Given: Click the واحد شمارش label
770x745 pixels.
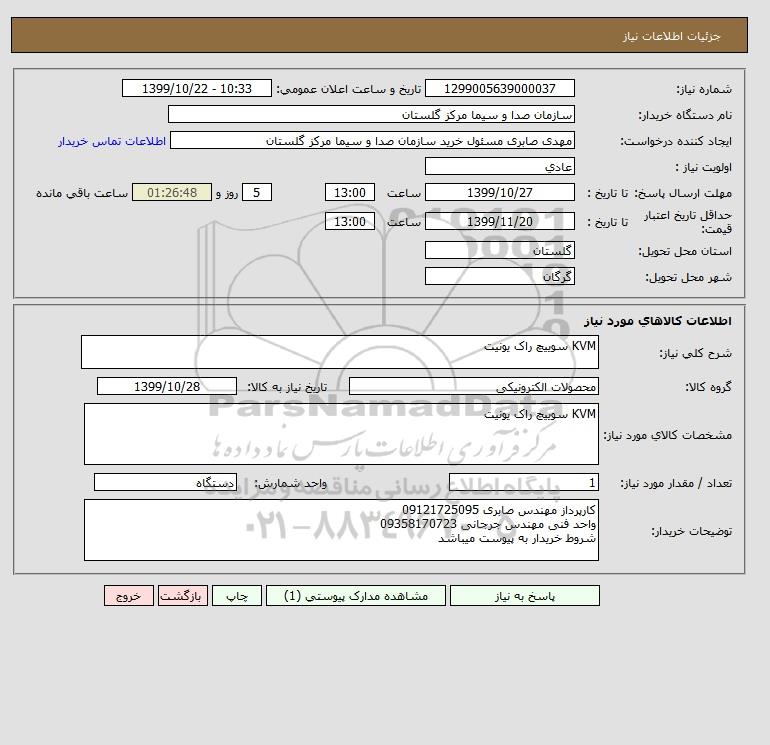Looking at the screenshot, I should [290, 483].
